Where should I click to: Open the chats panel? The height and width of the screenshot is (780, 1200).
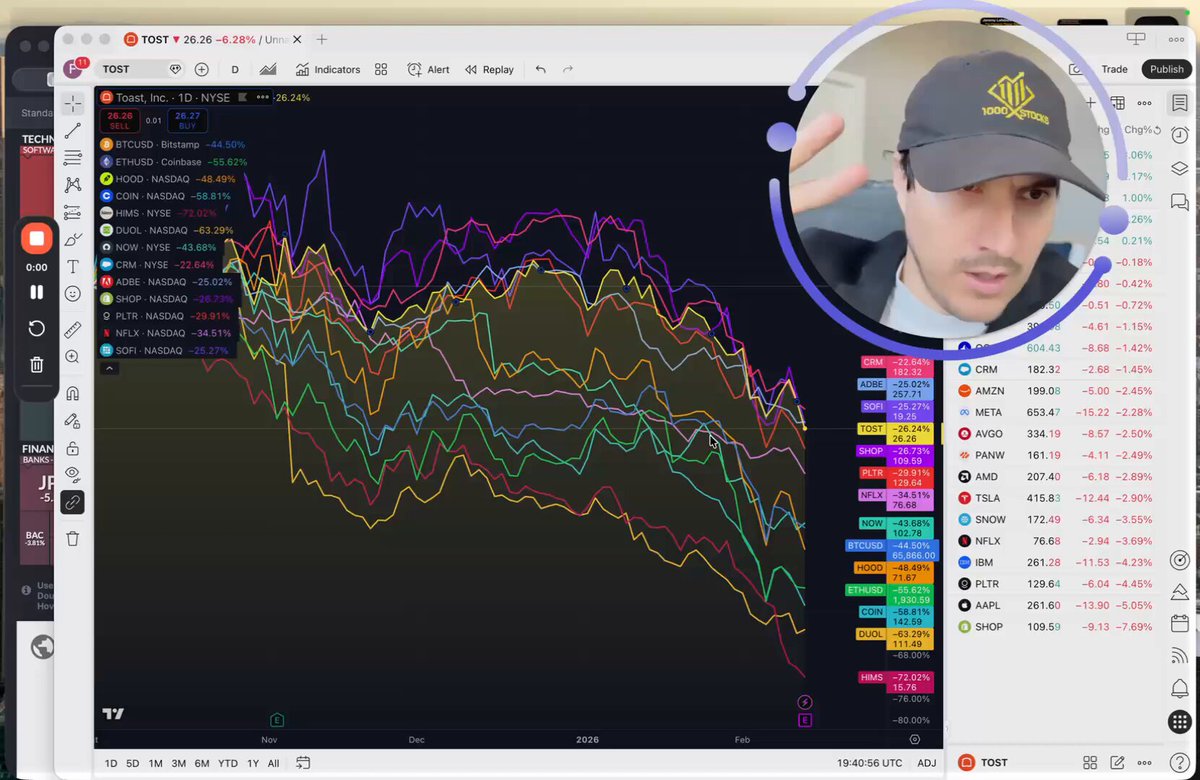point(1180,202)
